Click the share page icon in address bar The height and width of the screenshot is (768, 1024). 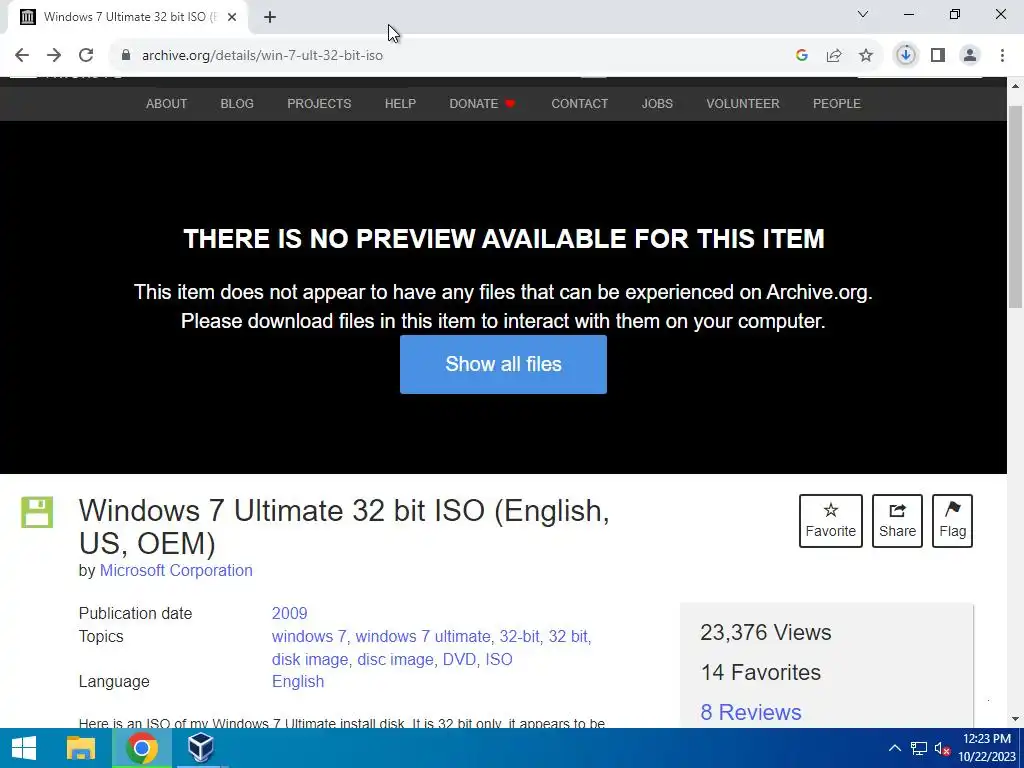pos(834,56)
